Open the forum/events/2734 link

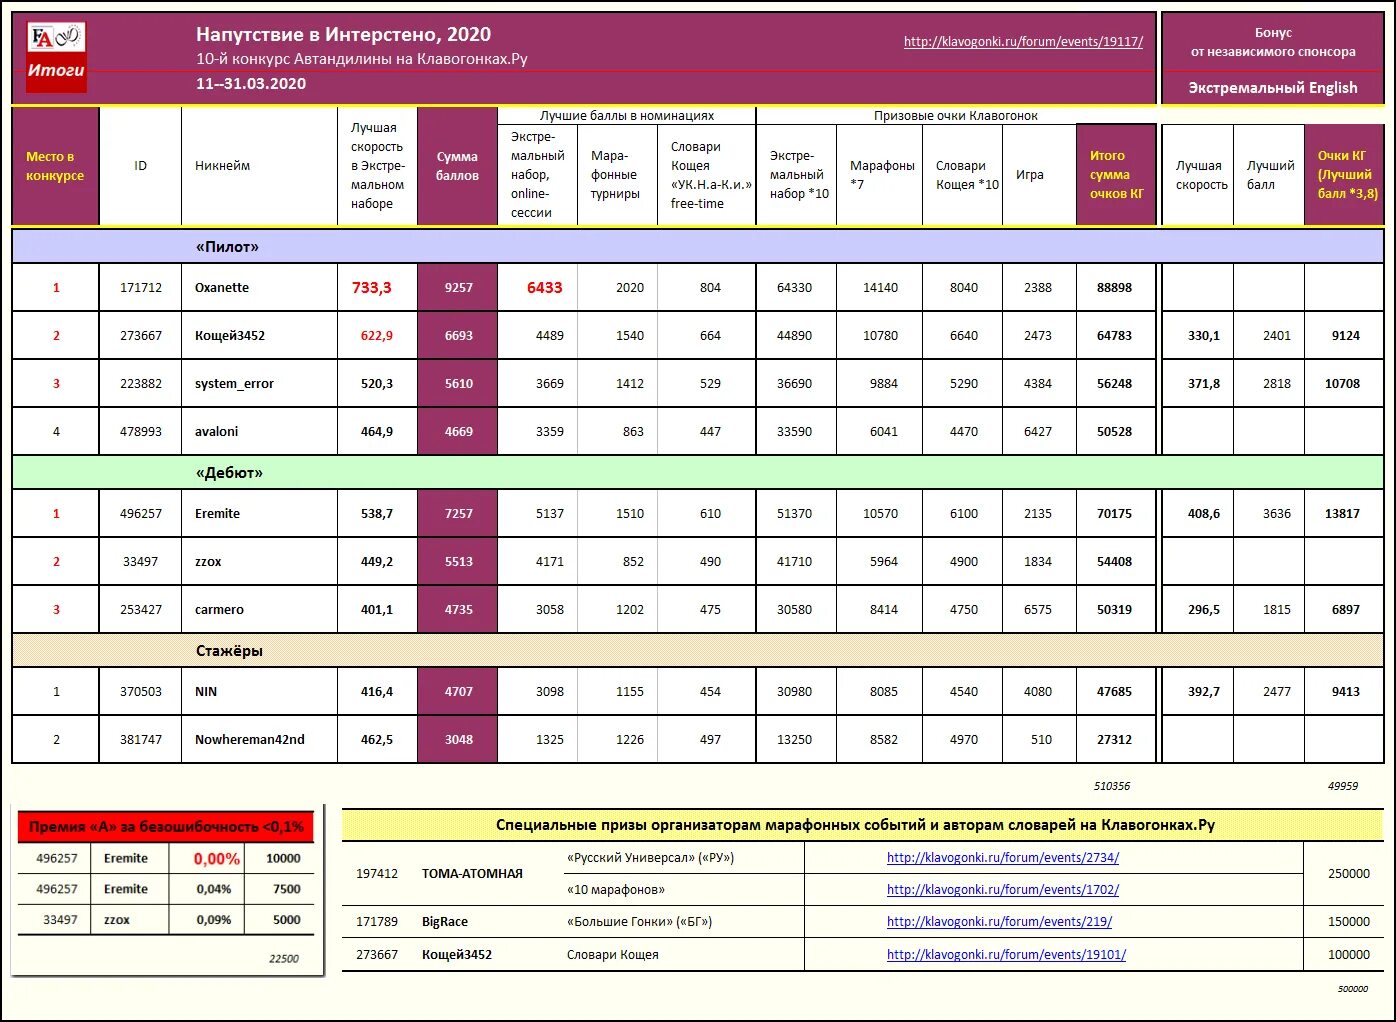[x=1003, y=858]
